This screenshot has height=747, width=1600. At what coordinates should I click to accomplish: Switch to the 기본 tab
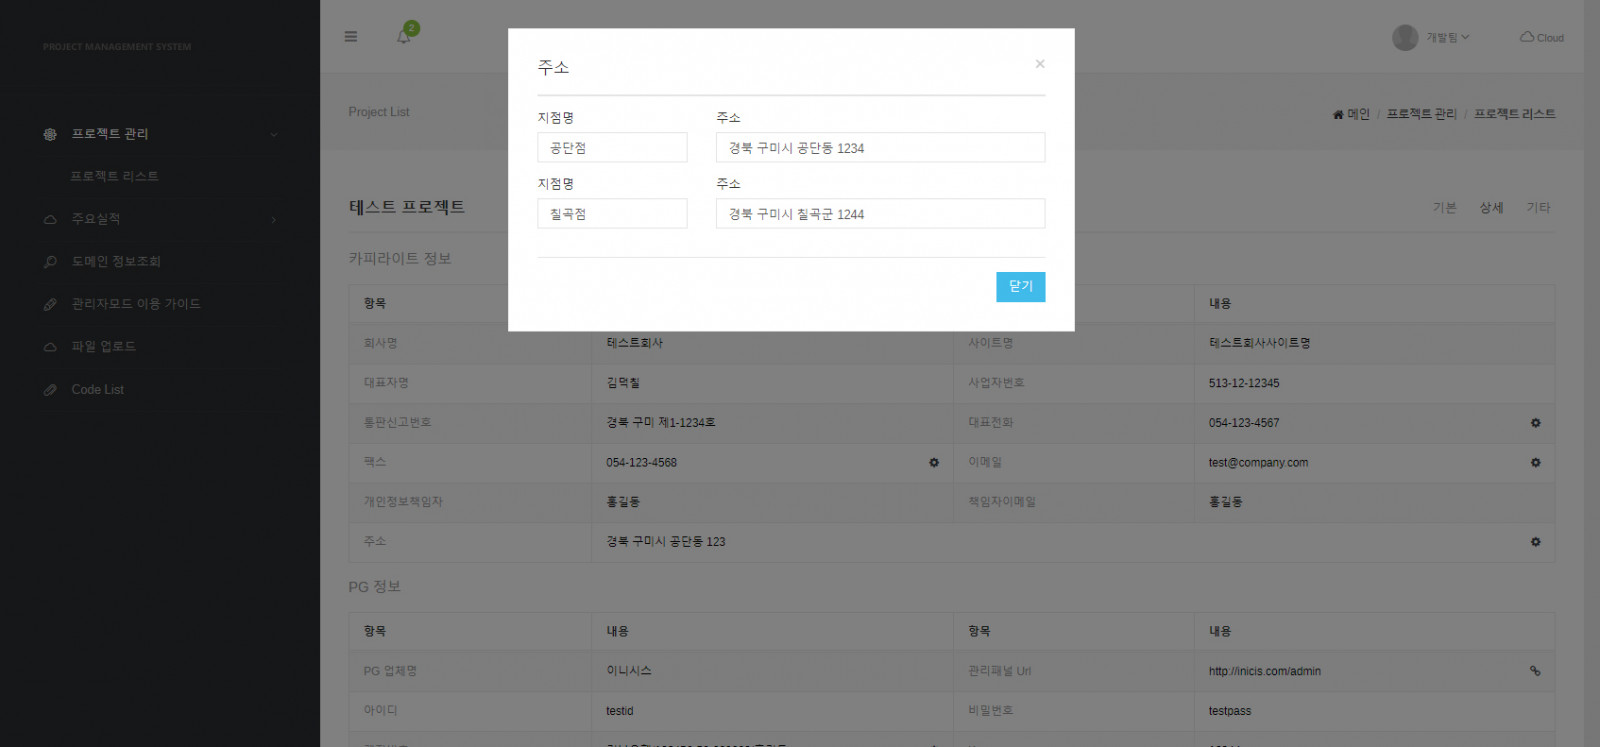click(1444, 208)
